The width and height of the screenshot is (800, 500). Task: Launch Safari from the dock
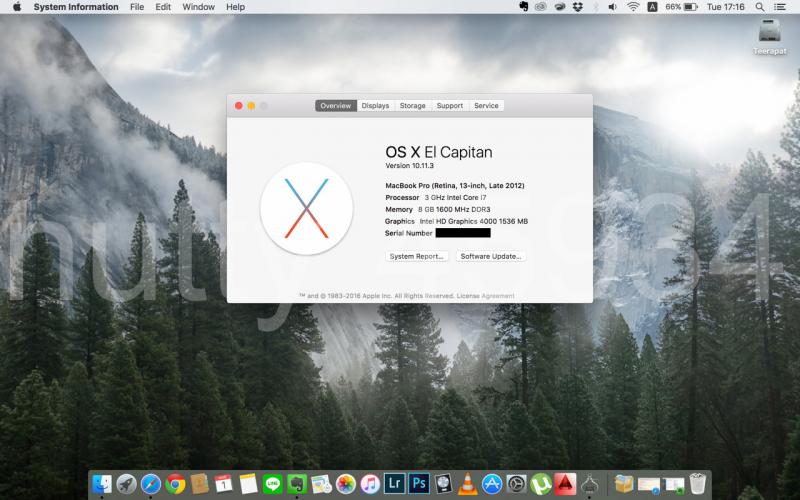click(151, 484)
